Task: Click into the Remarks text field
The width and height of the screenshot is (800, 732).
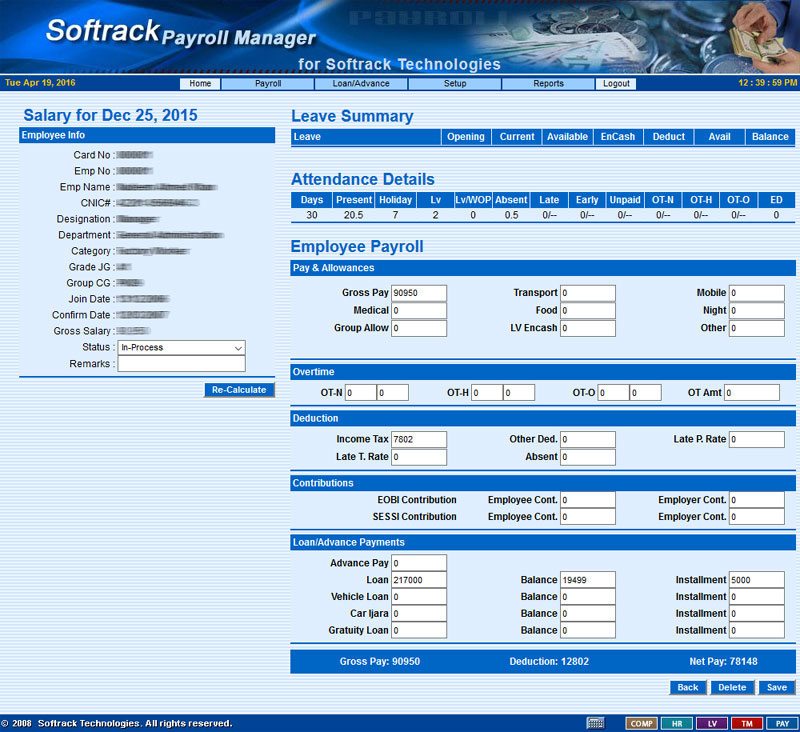Action: pos(181,364)
